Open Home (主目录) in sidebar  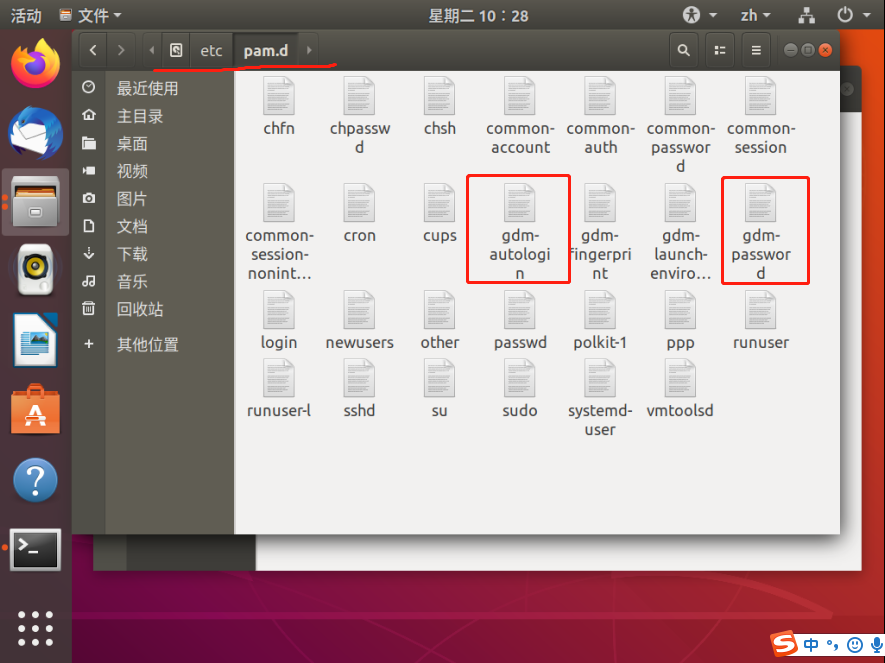click(139, 116)
